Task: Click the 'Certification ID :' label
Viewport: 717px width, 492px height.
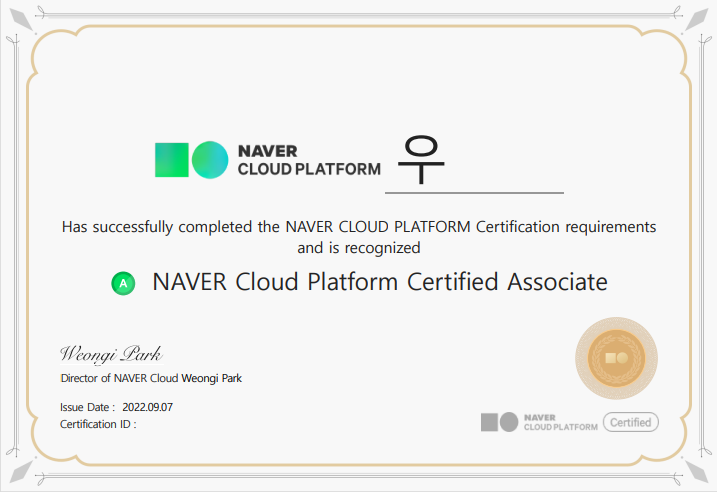Action: (98, 424)
